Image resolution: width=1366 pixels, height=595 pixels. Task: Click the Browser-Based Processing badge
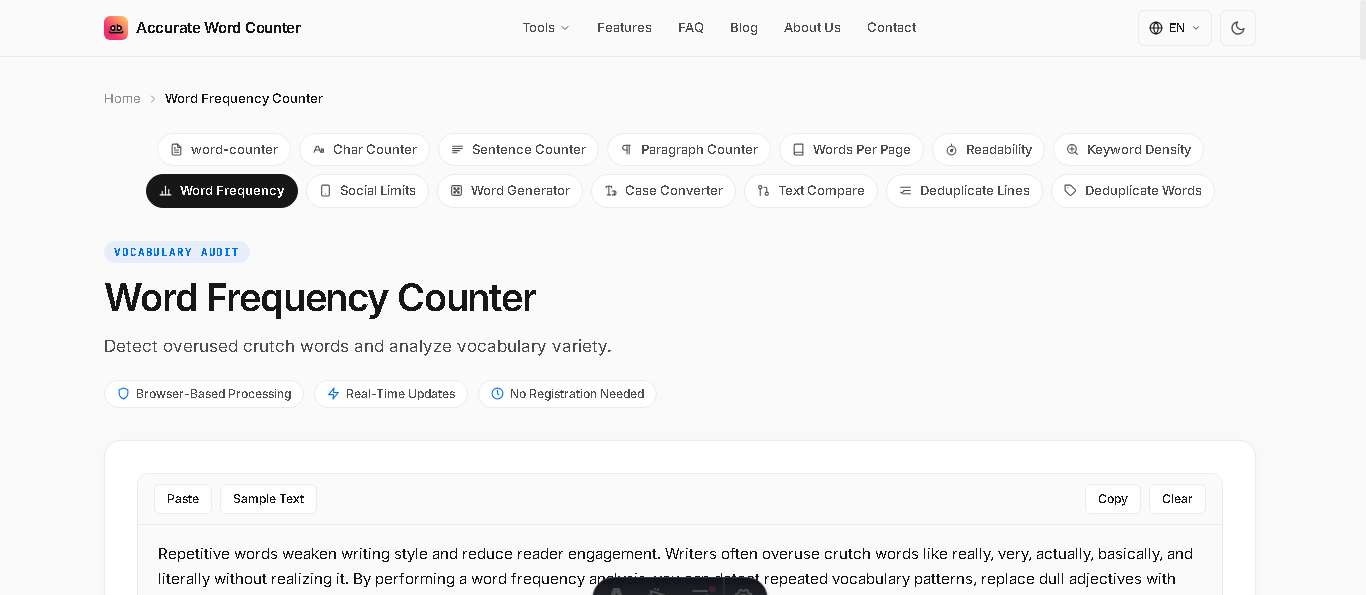click(204, 394)
